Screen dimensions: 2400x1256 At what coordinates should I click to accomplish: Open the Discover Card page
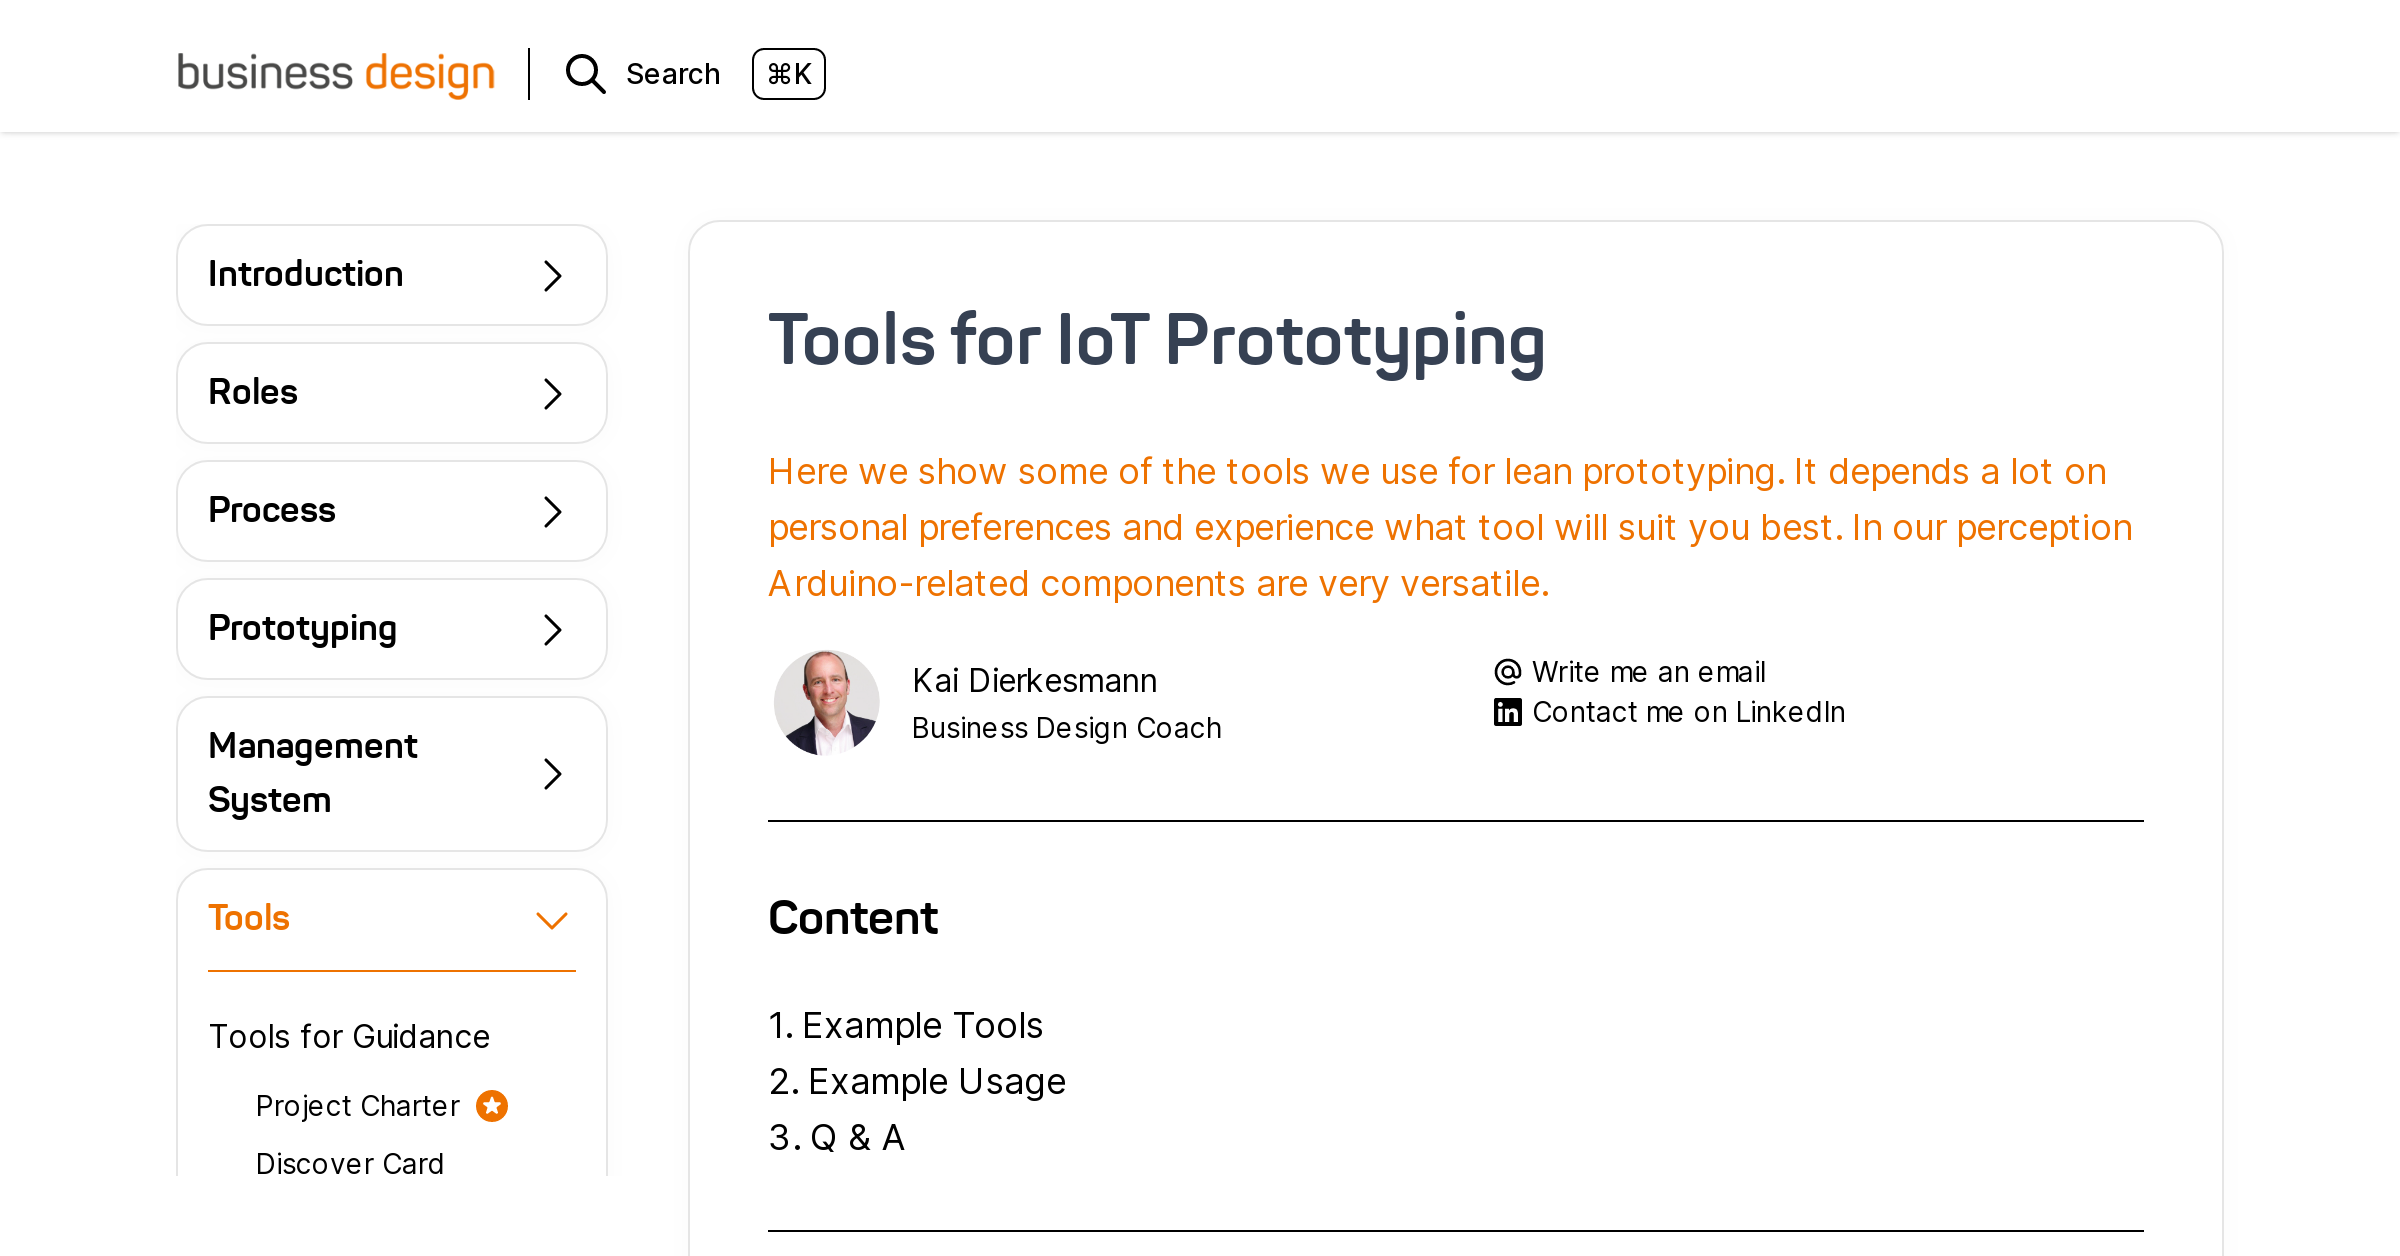click(349, 1163)
